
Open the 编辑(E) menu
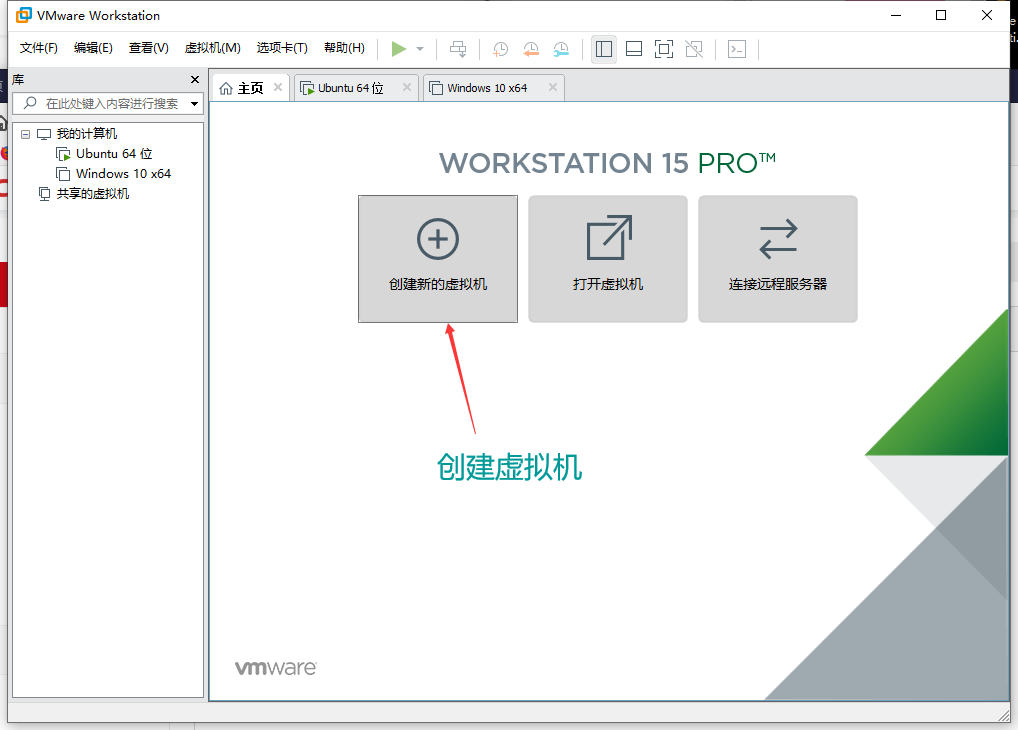coord(93,48)
